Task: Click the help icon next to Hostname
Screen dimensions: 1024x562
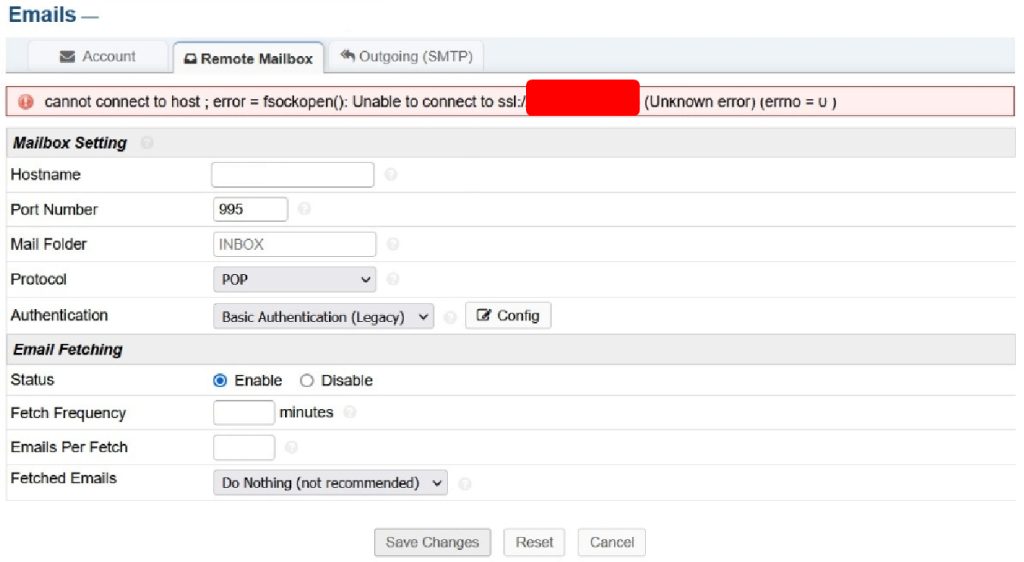Action: [391, 174]
